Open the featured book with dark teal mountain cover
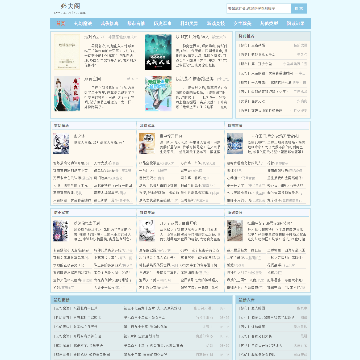360x360 pixels. pos(158,52)
